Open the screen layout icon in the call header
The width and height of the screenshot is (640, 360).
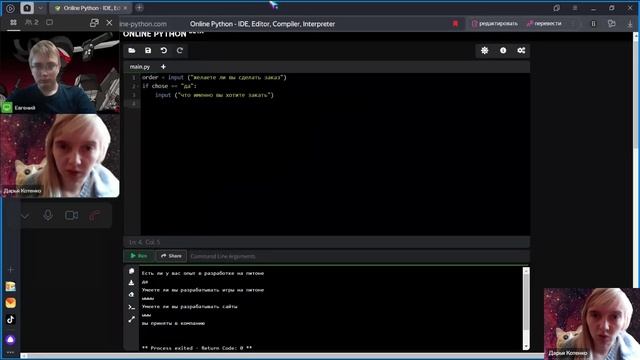49,22
